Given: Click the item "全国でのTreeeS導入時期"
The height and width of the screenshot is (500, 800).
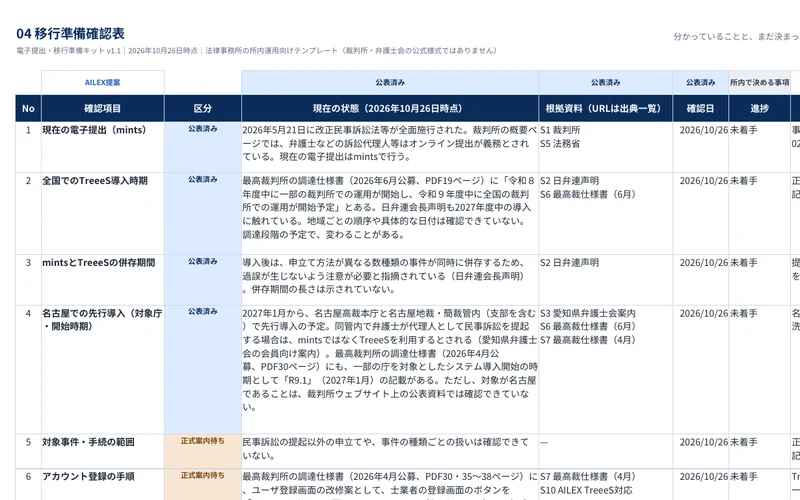Looking at the screenshot, I should [x=95, y=181].
